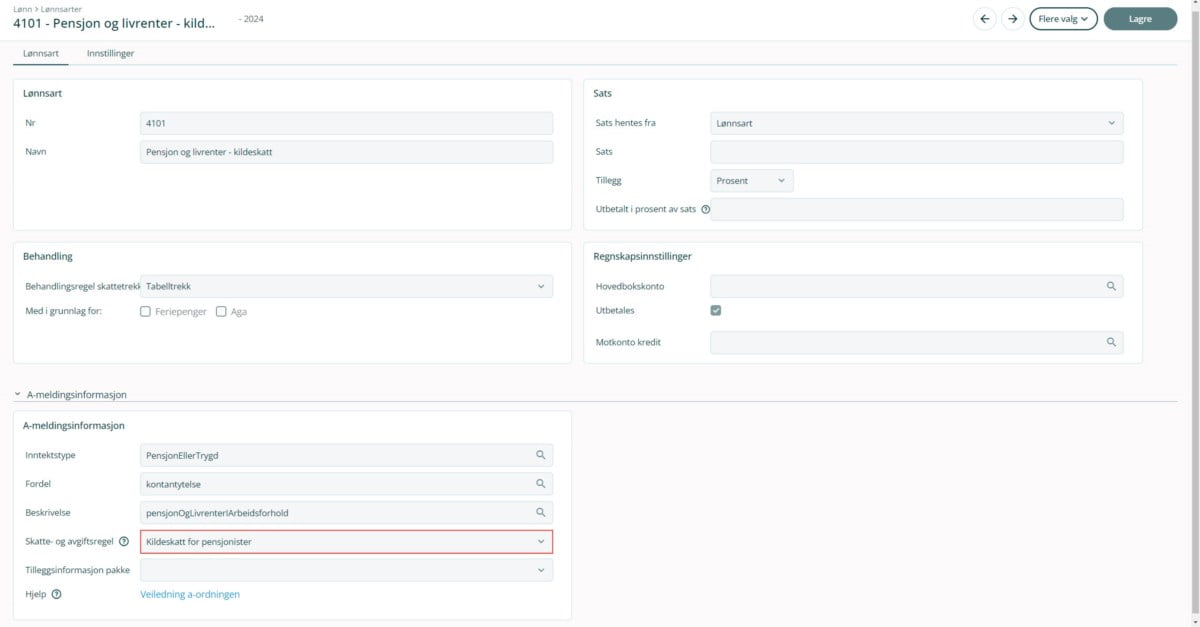This screenshot has width=1200, height=627.
Task: Enable the Feriepenger checkbox
Action: tap(146, 312)
